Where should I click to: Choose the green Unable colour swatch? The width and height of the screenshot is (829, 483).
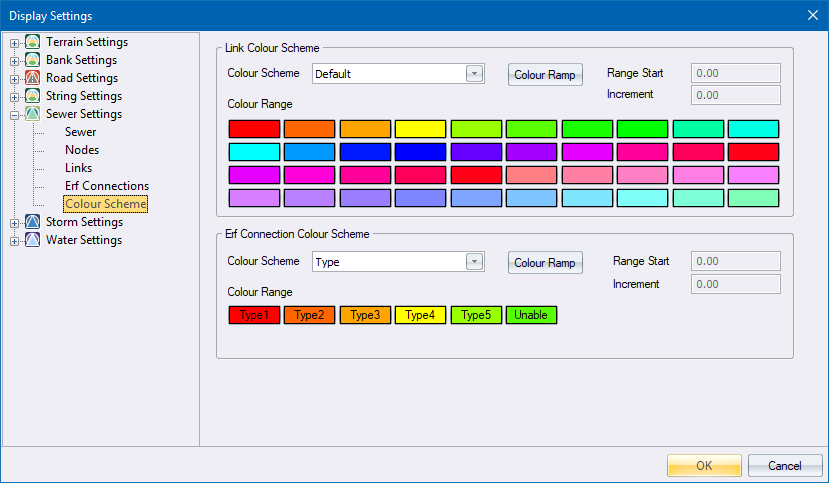pos(531,315)
